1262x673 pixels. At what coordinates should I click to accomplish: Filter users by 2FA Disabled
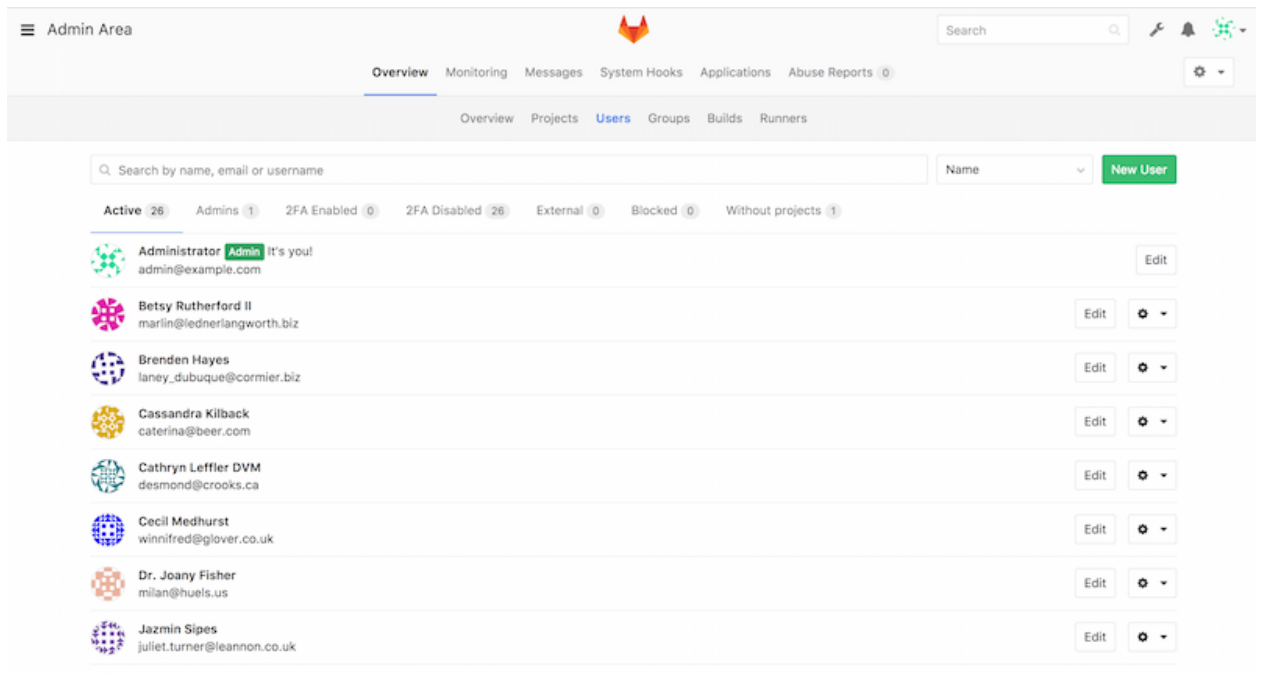[x=458, y=211]
